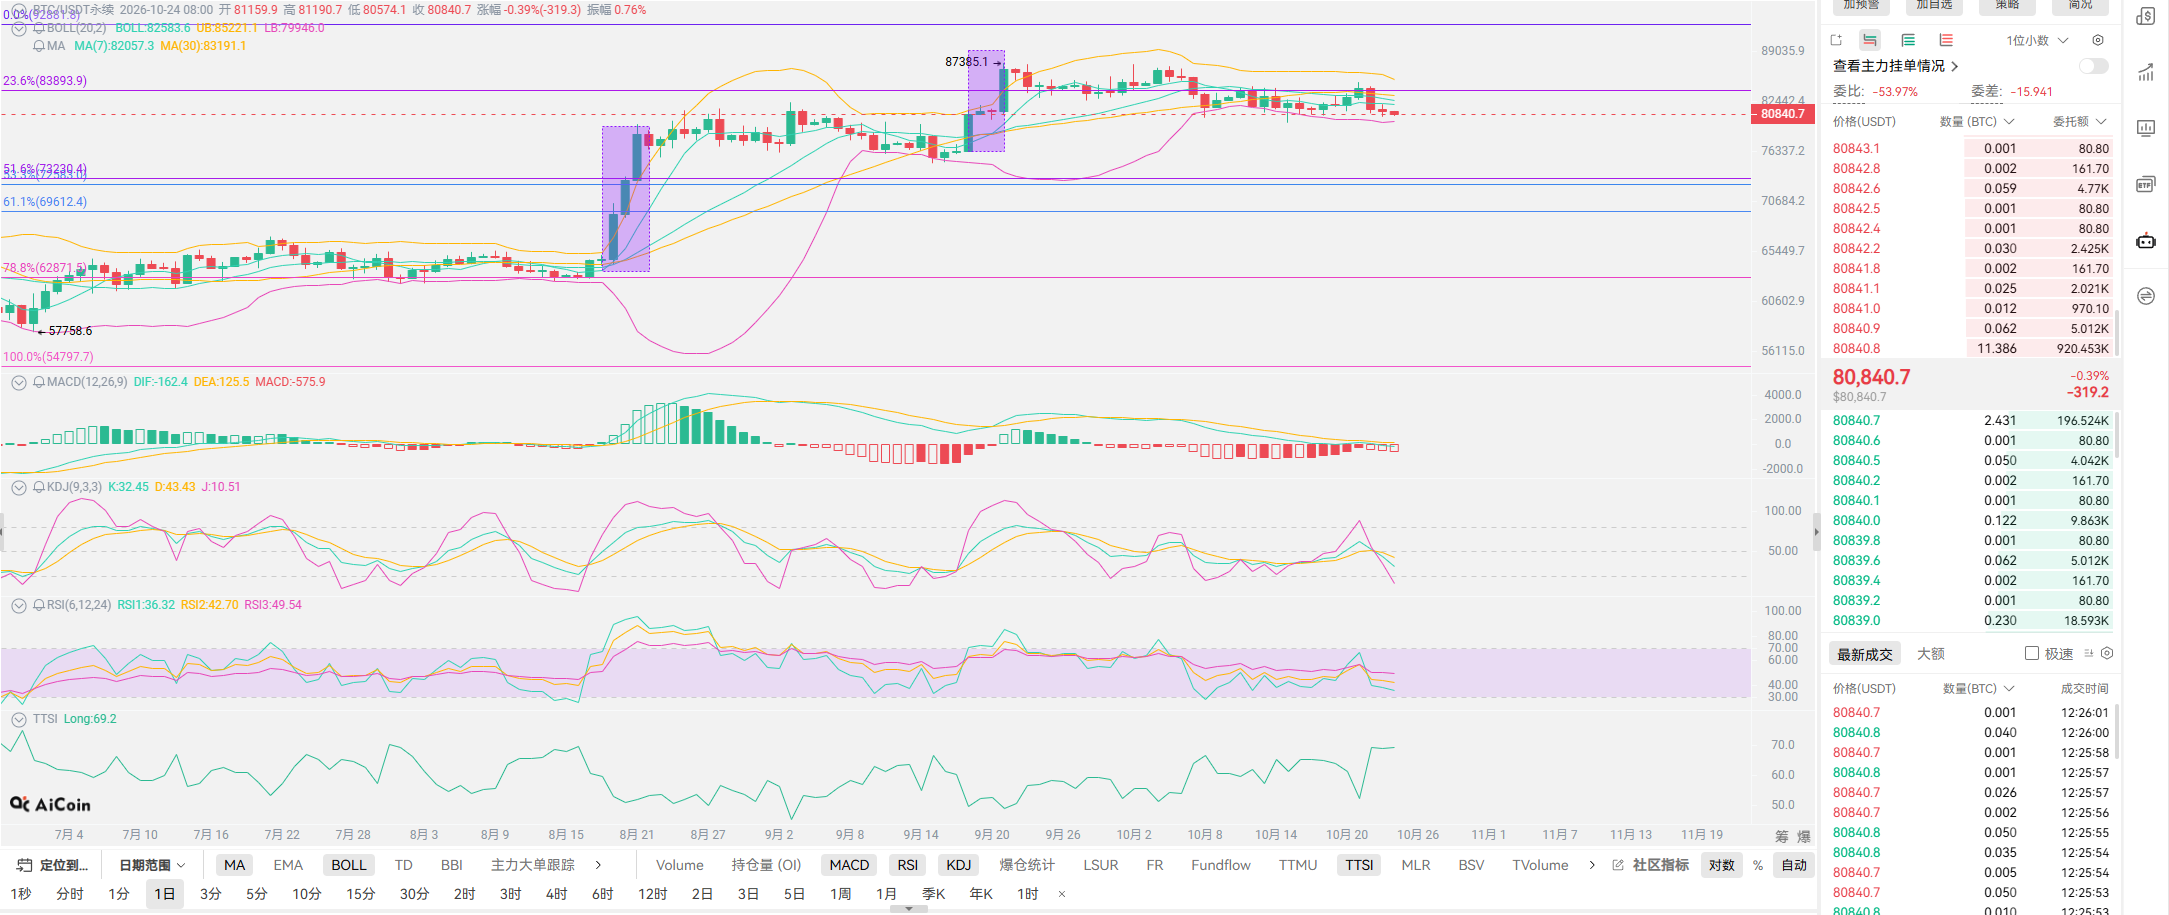Enable the Volume indicator
2169x915 pixels.
click(x=680, y=865)
